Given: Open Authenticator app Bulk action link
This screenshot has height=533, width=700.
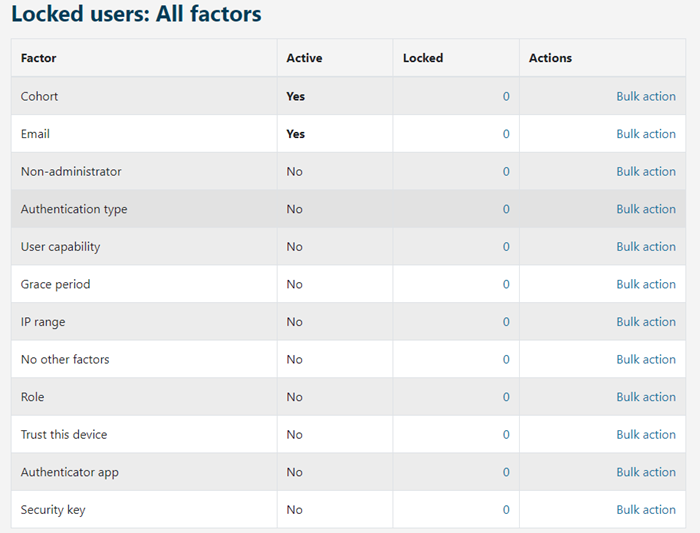Looking at the screenshot, I should click(x=645, y=472).
